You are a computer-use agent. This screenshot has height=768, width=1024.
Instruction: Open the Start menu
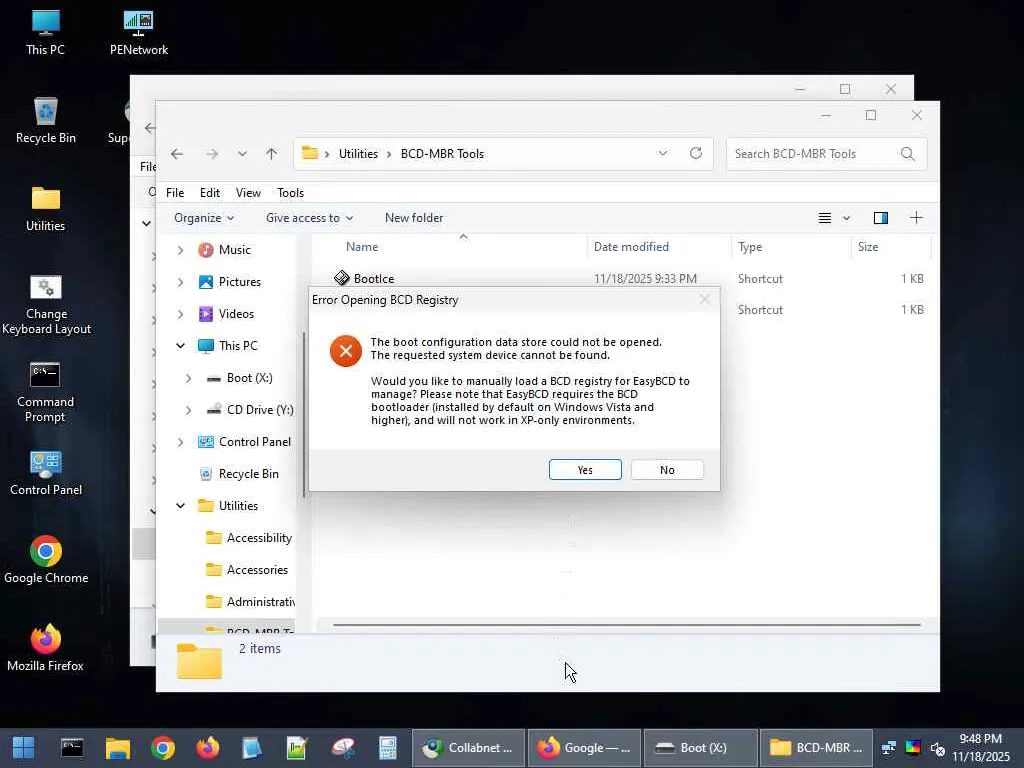click(24, 748)
